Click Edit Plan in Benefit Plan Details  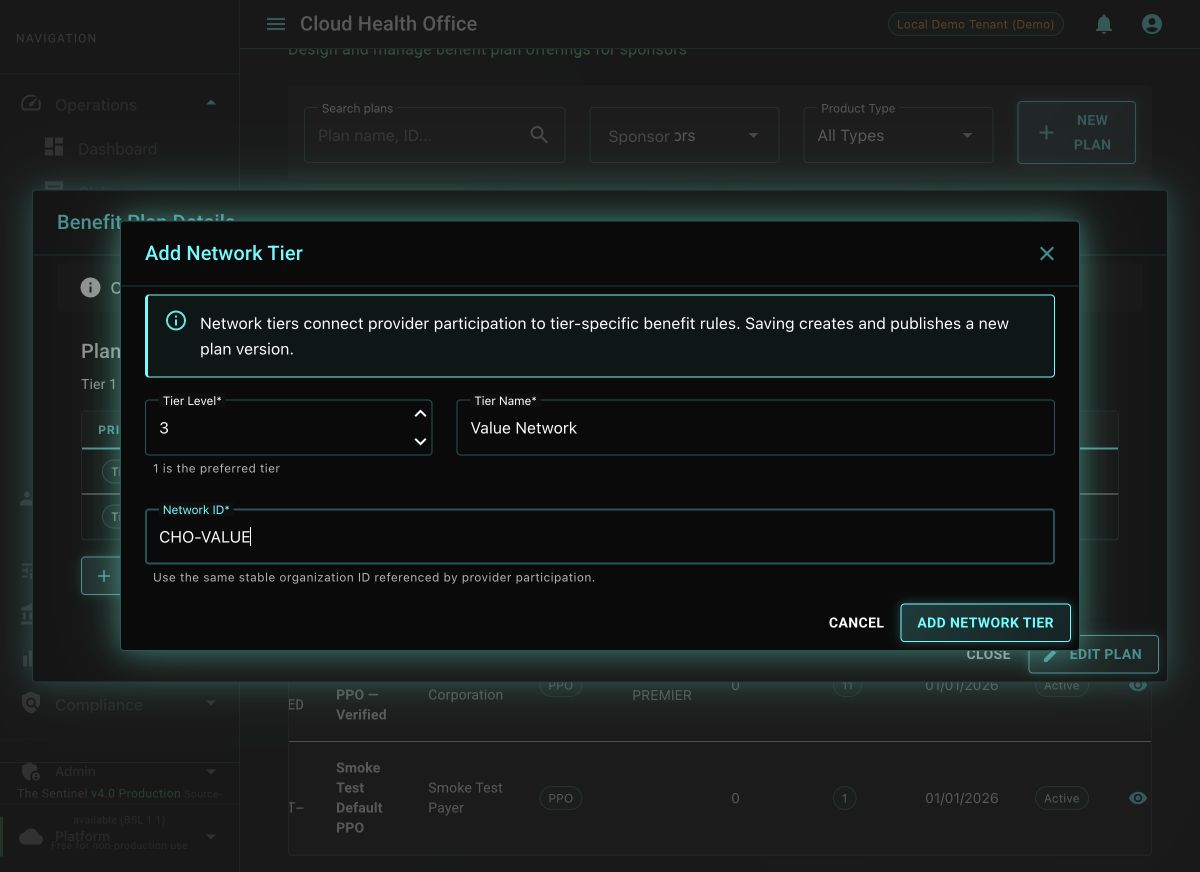1093,654
